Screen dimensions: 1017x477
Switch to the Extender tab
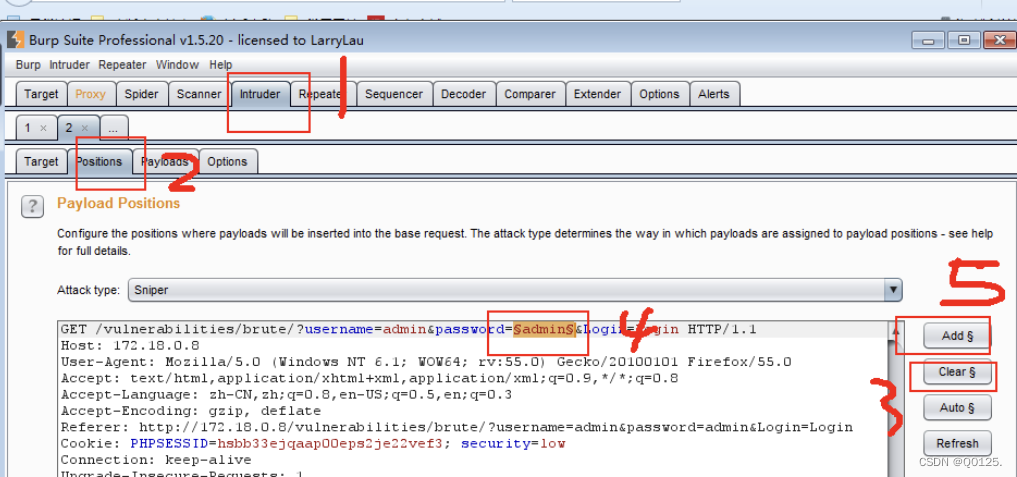click(x=597, y=94)
